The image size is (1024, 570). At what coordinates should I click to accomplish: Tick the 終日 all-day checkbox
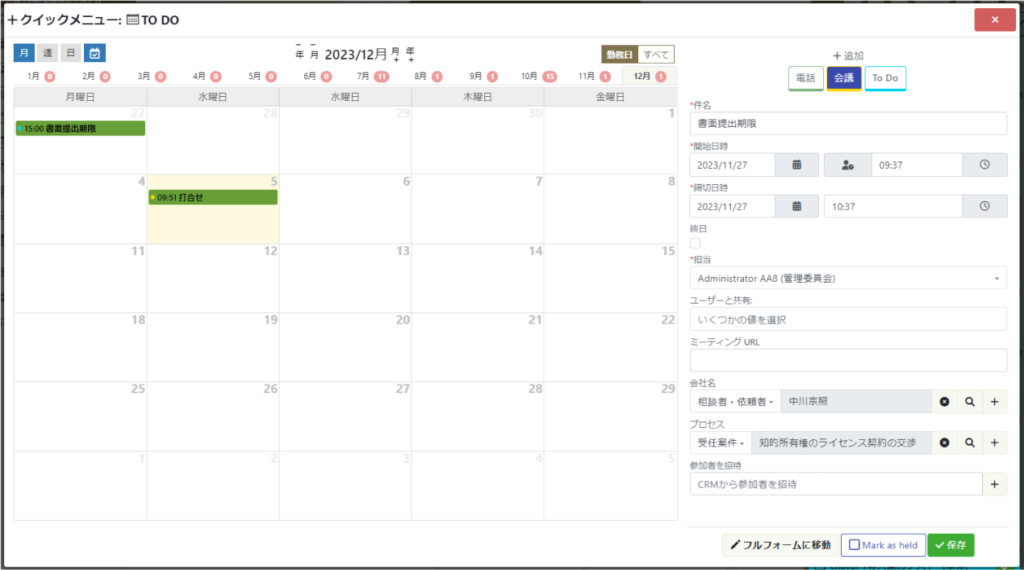click(x=696, y=243)
